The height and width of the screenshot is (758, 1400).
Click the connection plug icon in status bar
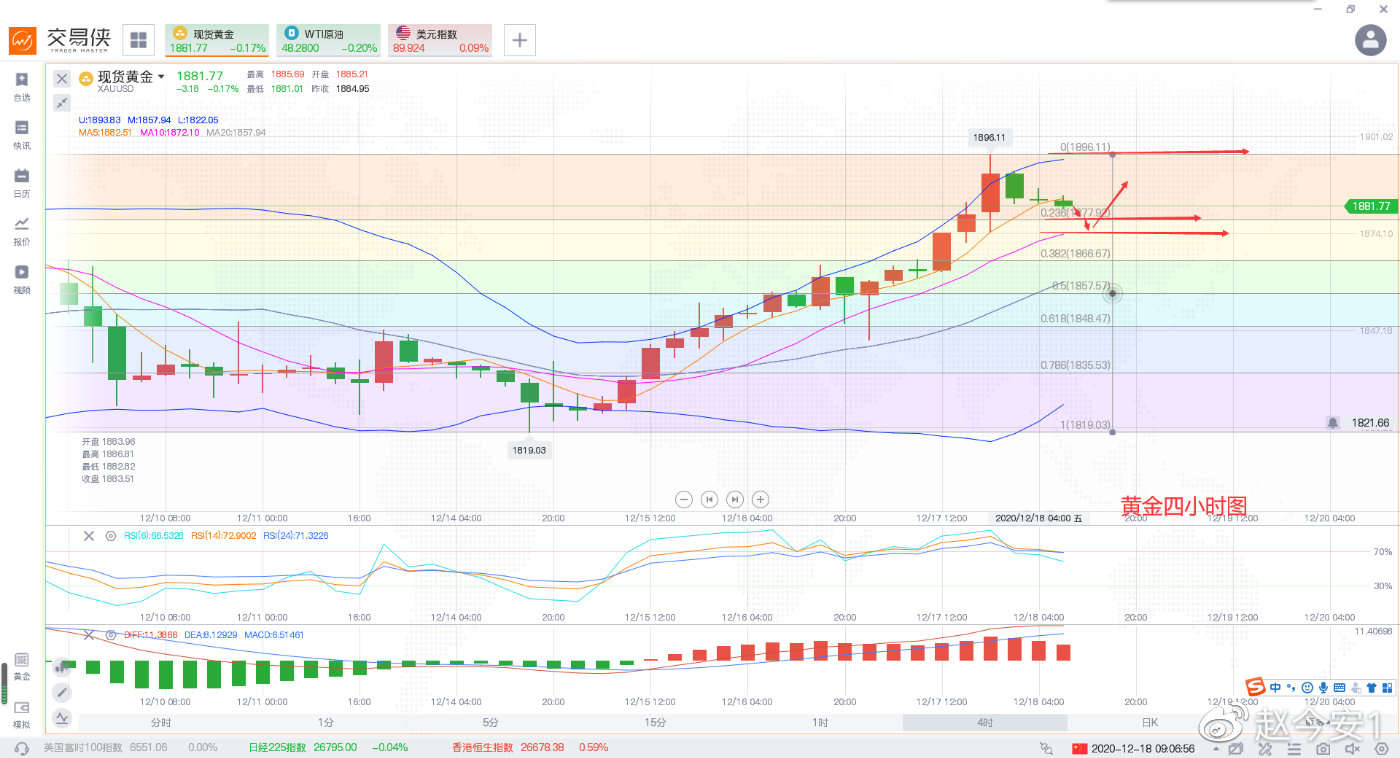(x=1046, y=748)
